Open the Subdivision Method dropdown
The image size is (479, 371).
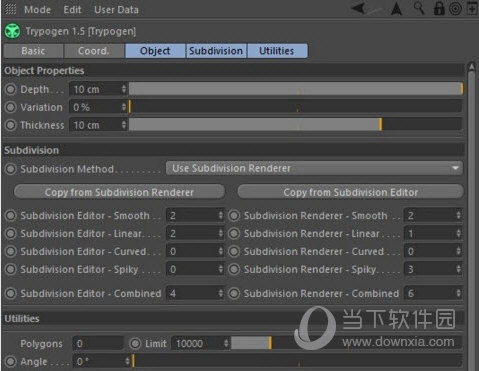[x=314, y=168]
